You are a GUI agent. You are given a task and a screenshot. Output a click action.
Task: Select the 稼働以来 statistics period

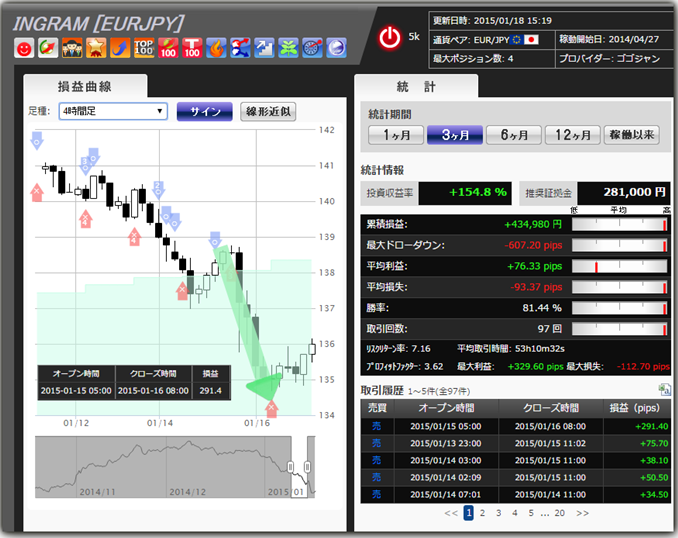click(x=632, y=135)
